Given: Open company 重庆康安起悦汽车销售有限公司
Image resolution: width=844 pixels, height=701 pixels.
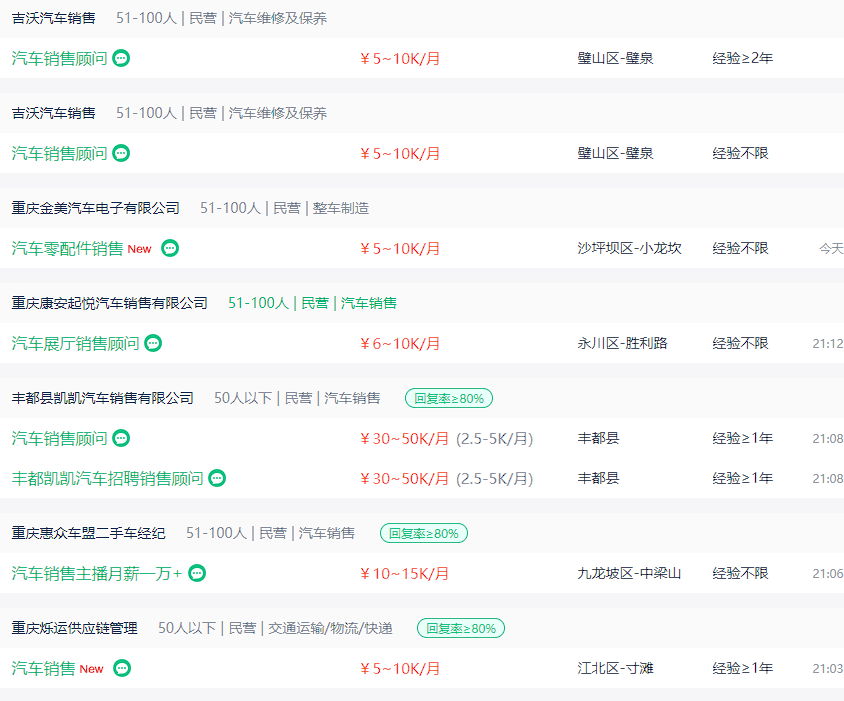Looking at the screenshot, I should (x=110, y=303).
